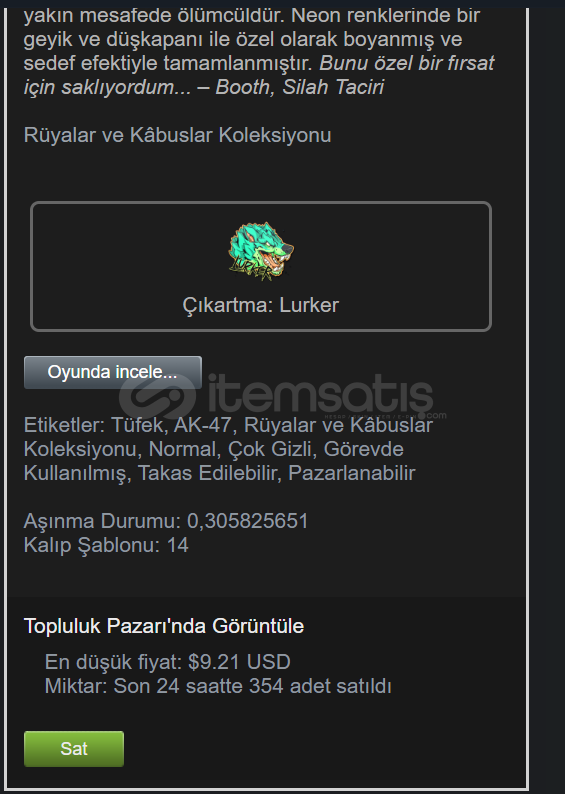Click the "Takas Edilebilir" tag
The width and height of the screenshot is (565, 794).
tap(208, 473)
